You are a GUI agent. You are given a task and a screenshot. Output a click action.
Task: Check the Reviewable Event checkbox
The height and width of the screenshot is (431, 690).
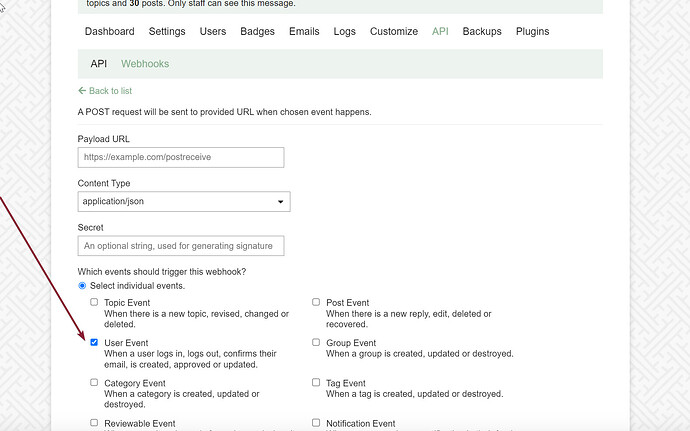click(x=94, y=423)
